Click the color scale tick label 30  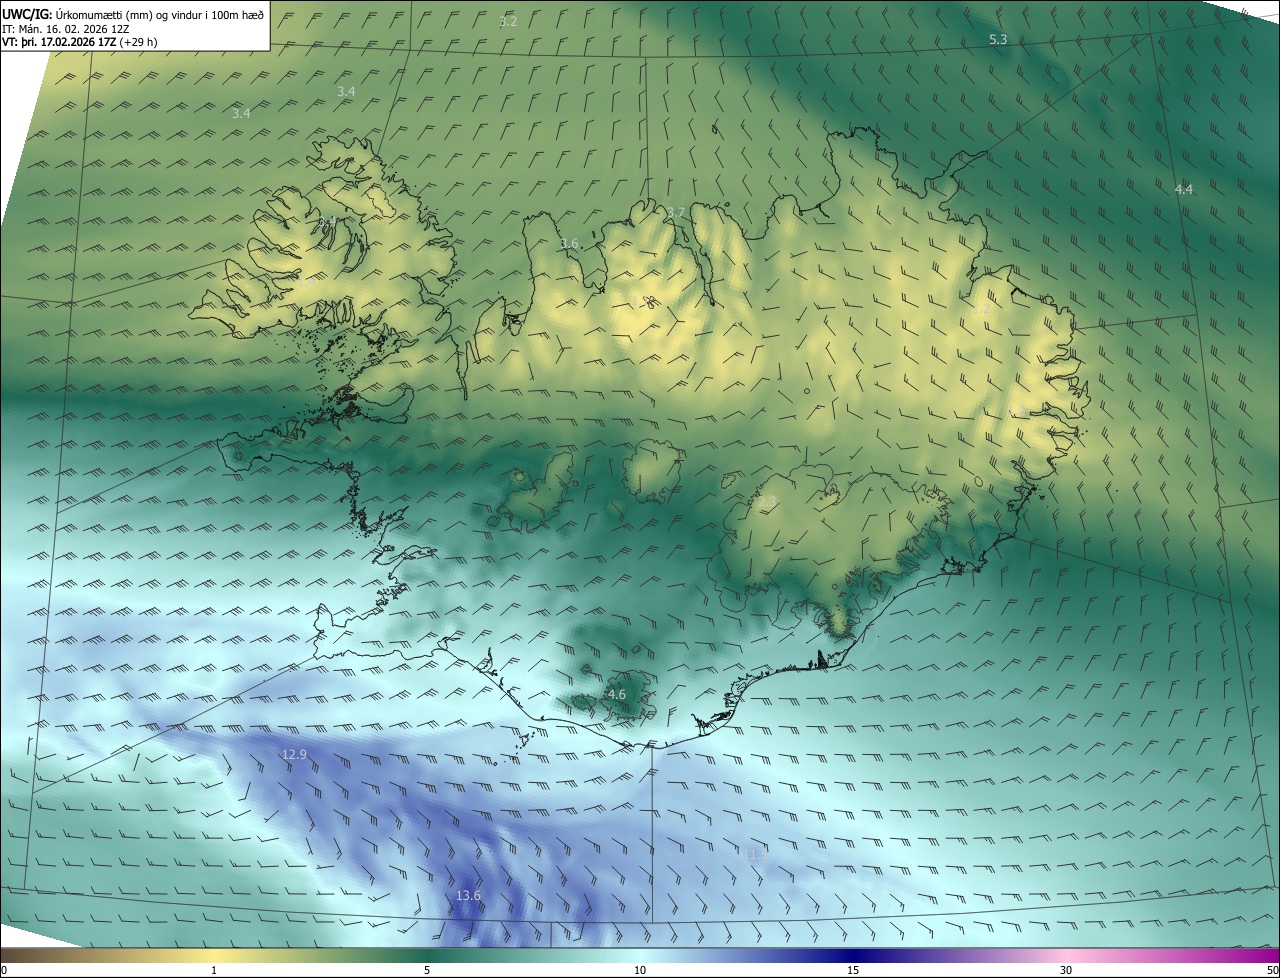click(1066, 970)
